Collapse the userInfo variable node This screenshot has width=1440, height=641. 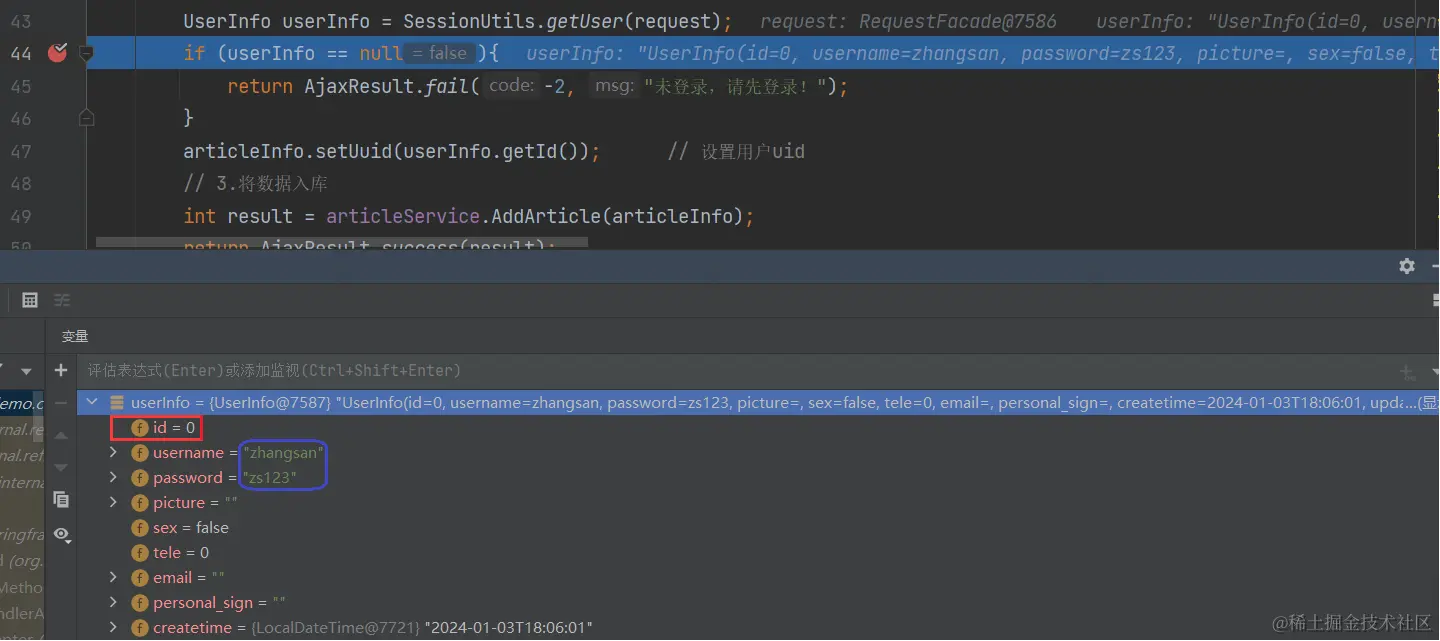click(93, 403)
